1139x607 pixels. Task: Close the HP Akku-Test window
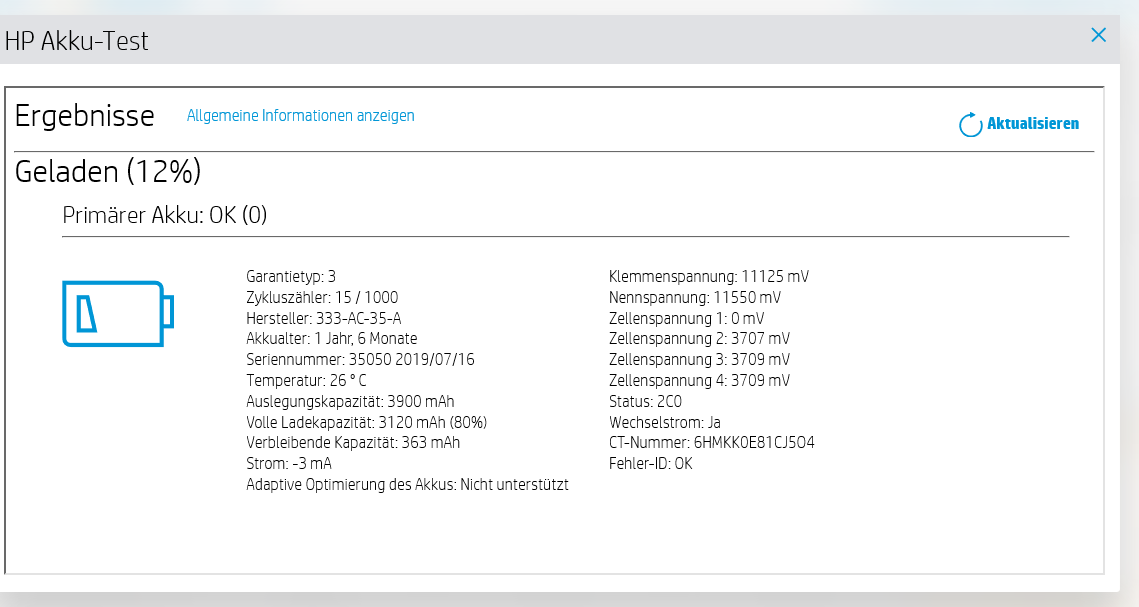click(1098, 34)
